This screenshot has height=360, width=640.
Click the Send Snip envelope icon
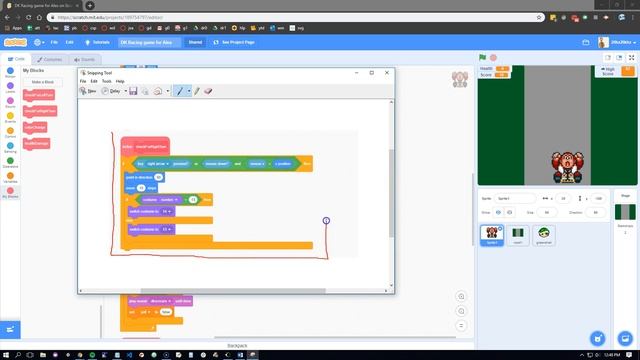pyautogui.click(x=158, y=91)
